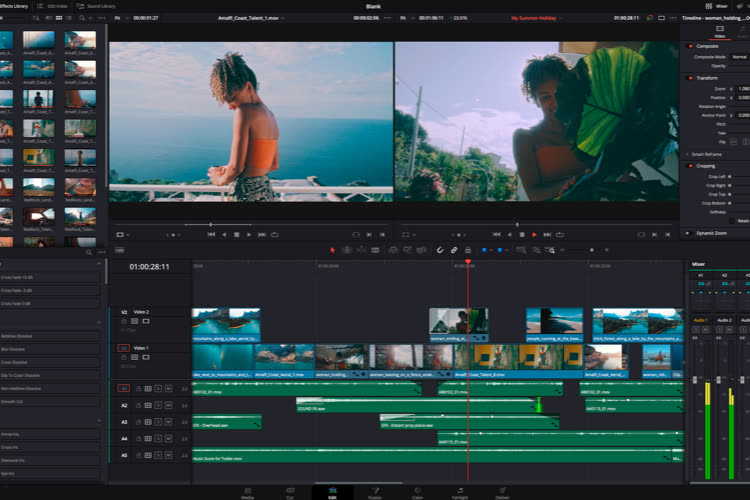Select the A1 destination control
Image resolution: width=750 pixels, height=500 pixels.
123,389
